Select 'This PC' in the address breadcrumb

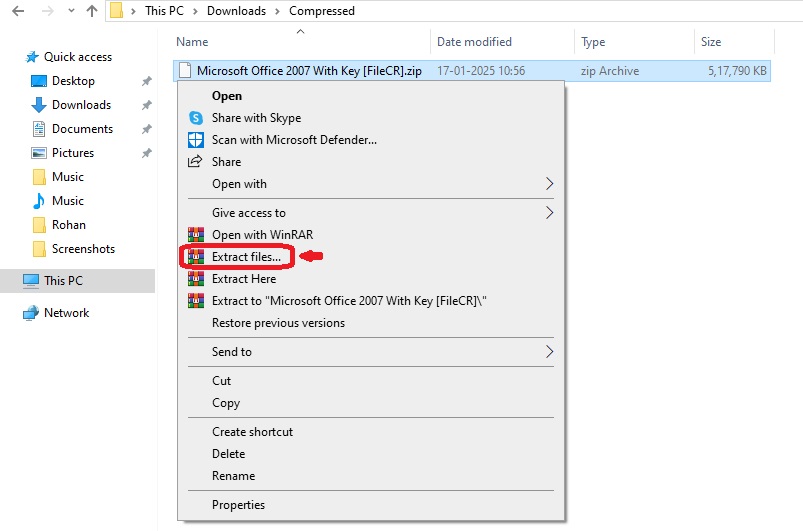coord(164,11)
